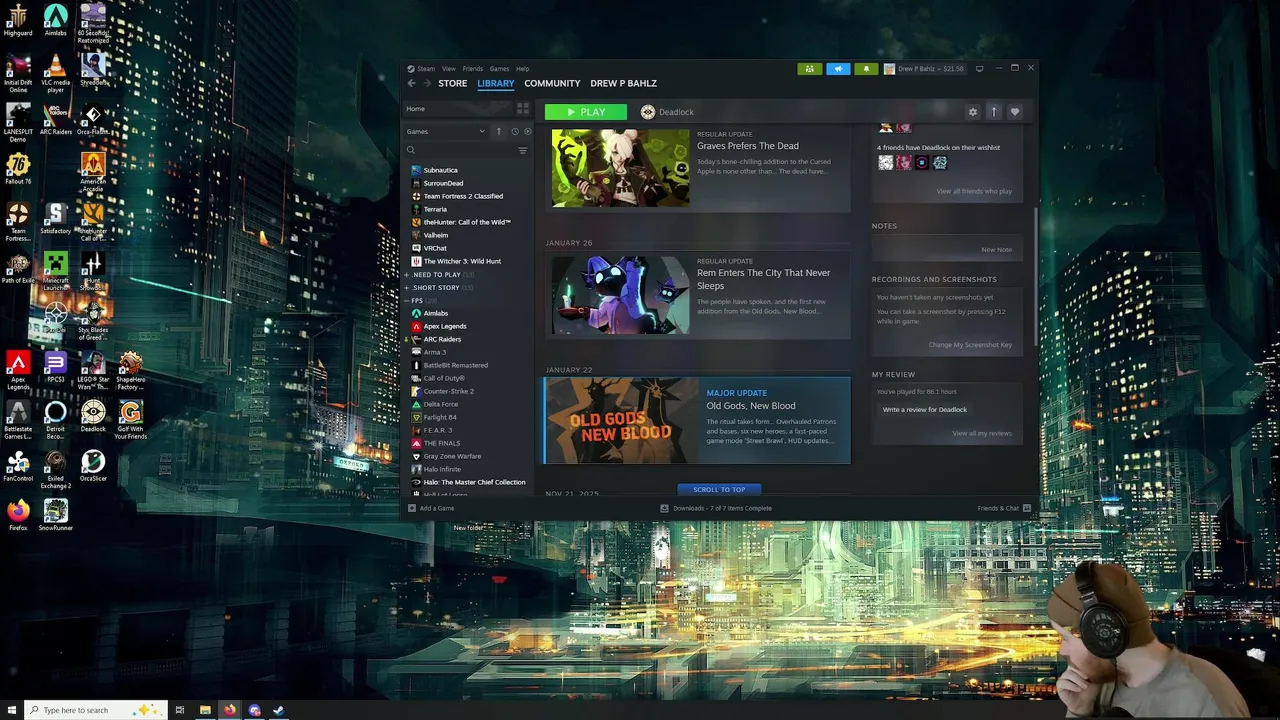
Task: Open Firefox desktop shortcut
Action: (18, 514)
